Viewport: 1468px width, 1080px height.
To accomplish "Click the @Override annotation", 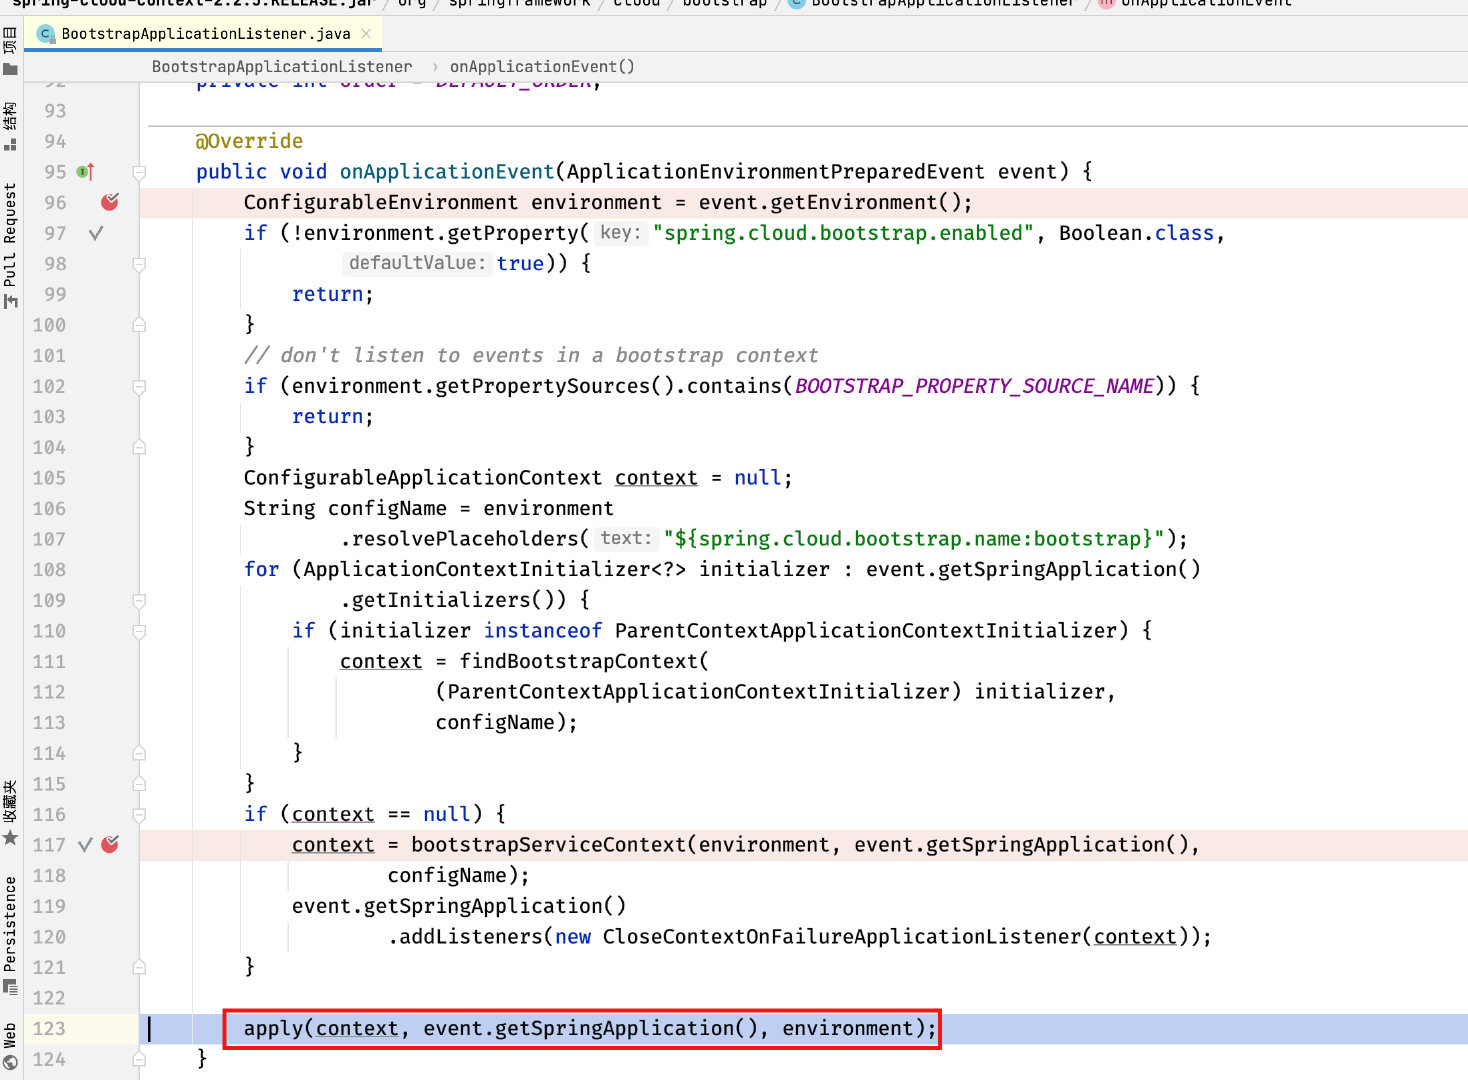I will coord(249,141).
